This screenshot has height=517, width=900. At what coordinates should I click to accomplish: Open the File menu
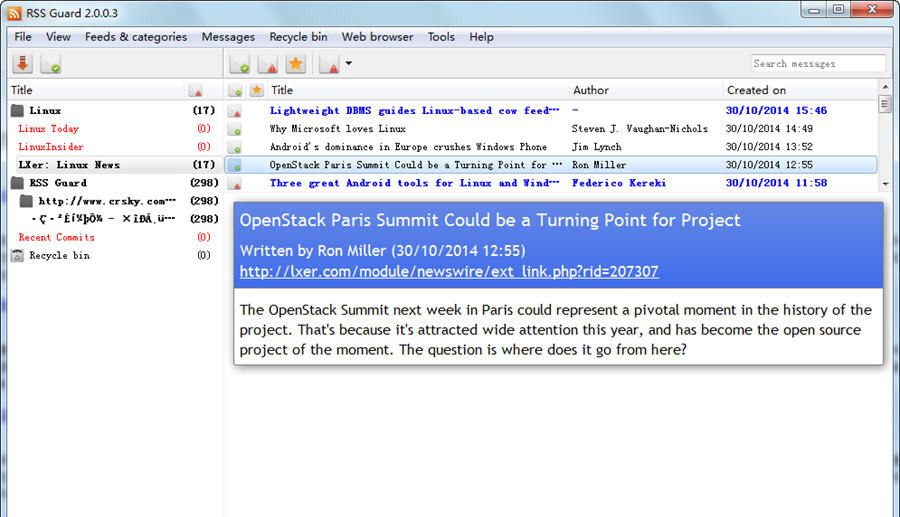pyautogui.click(x=23, y=37)
